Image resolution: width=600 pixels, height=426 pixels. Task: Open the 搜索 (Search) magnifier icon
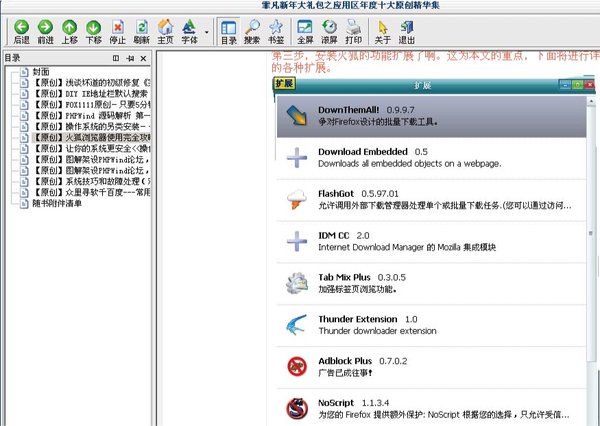252,30
